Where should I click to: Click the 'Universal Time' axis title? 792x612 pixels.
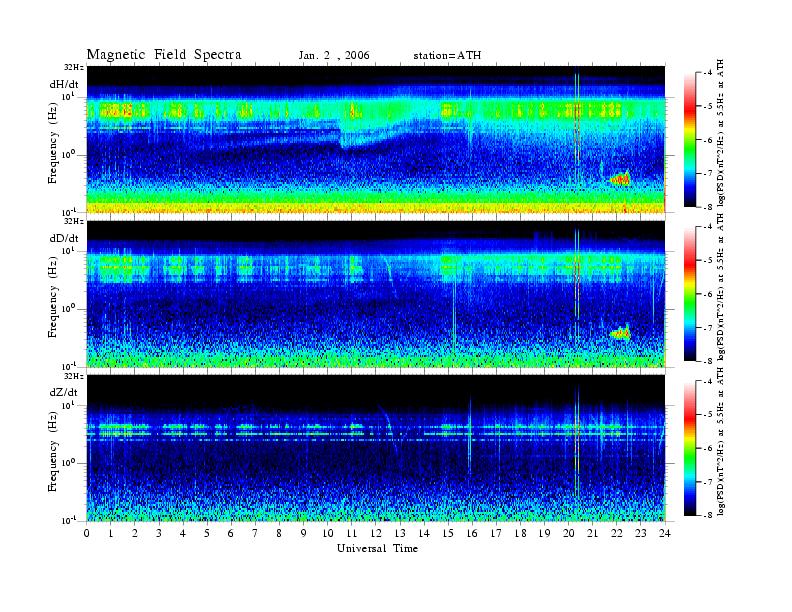377,548
